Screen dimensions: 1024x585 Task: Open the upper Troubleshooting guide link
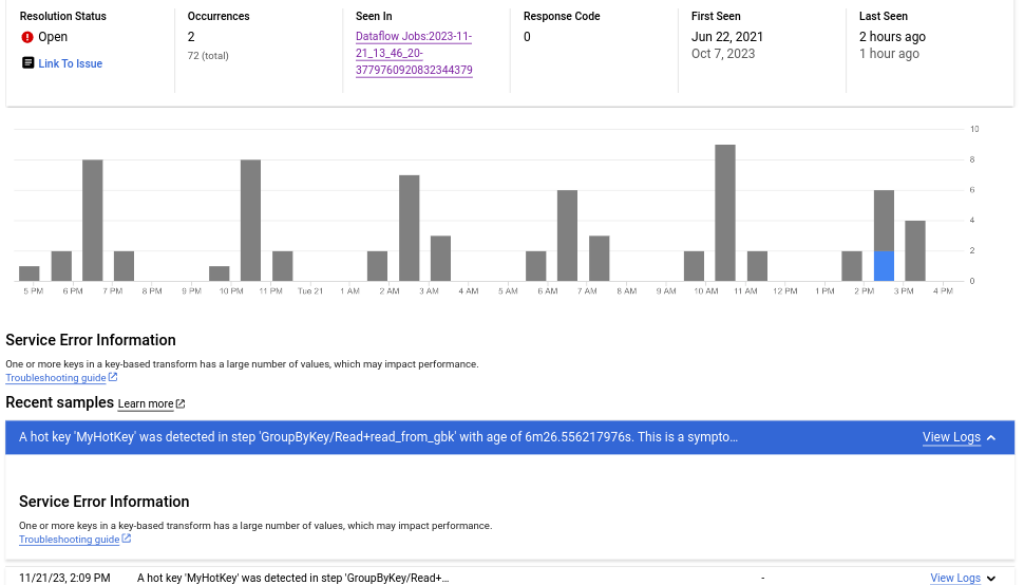(x=56, y=378)
